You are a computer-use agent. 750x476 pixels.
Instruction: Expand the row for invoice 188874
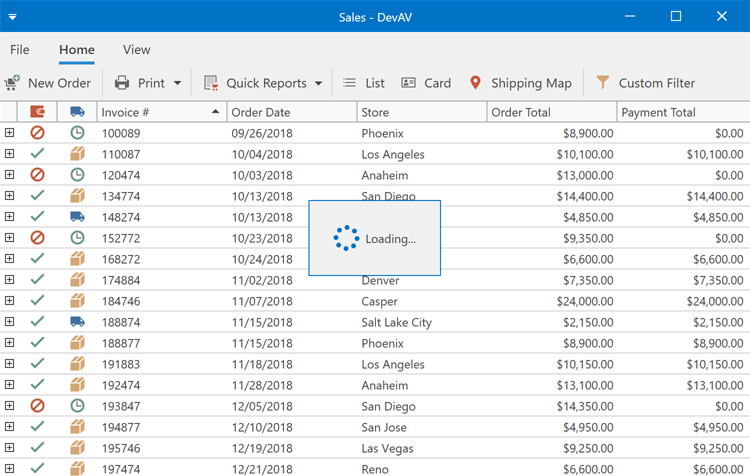coord(9,322)
